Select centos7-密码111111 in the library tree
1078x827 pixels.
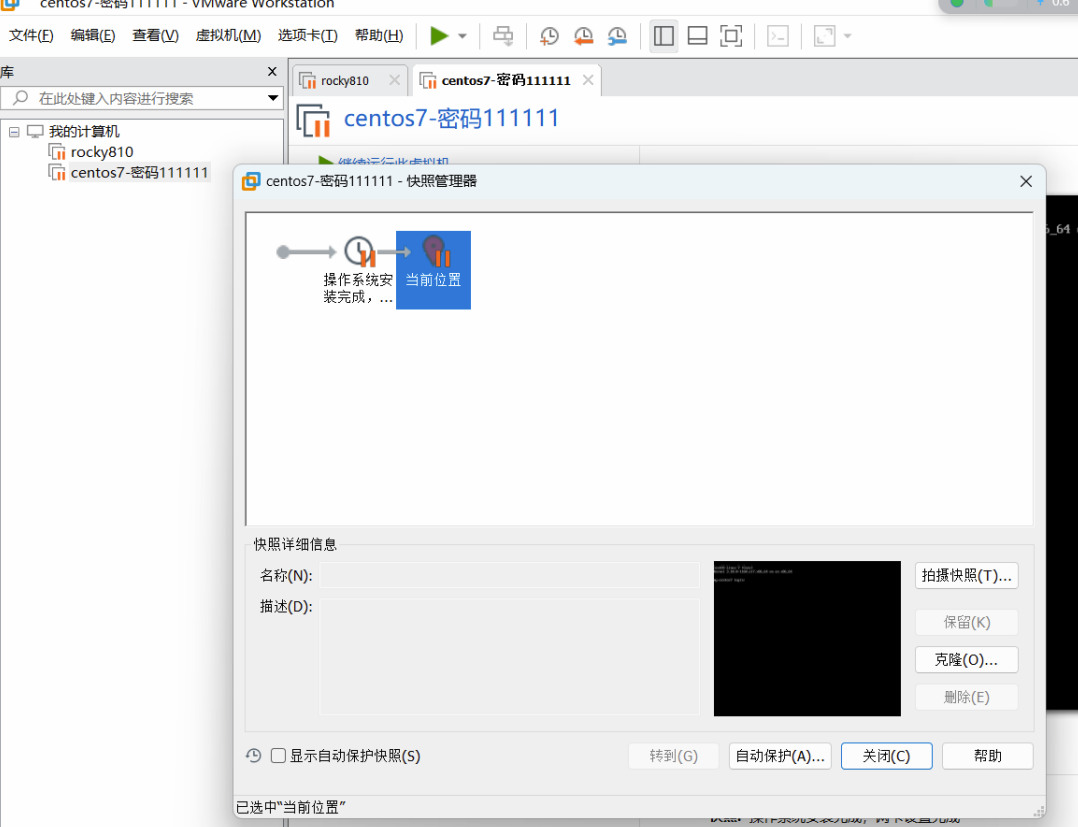(139, 173)
